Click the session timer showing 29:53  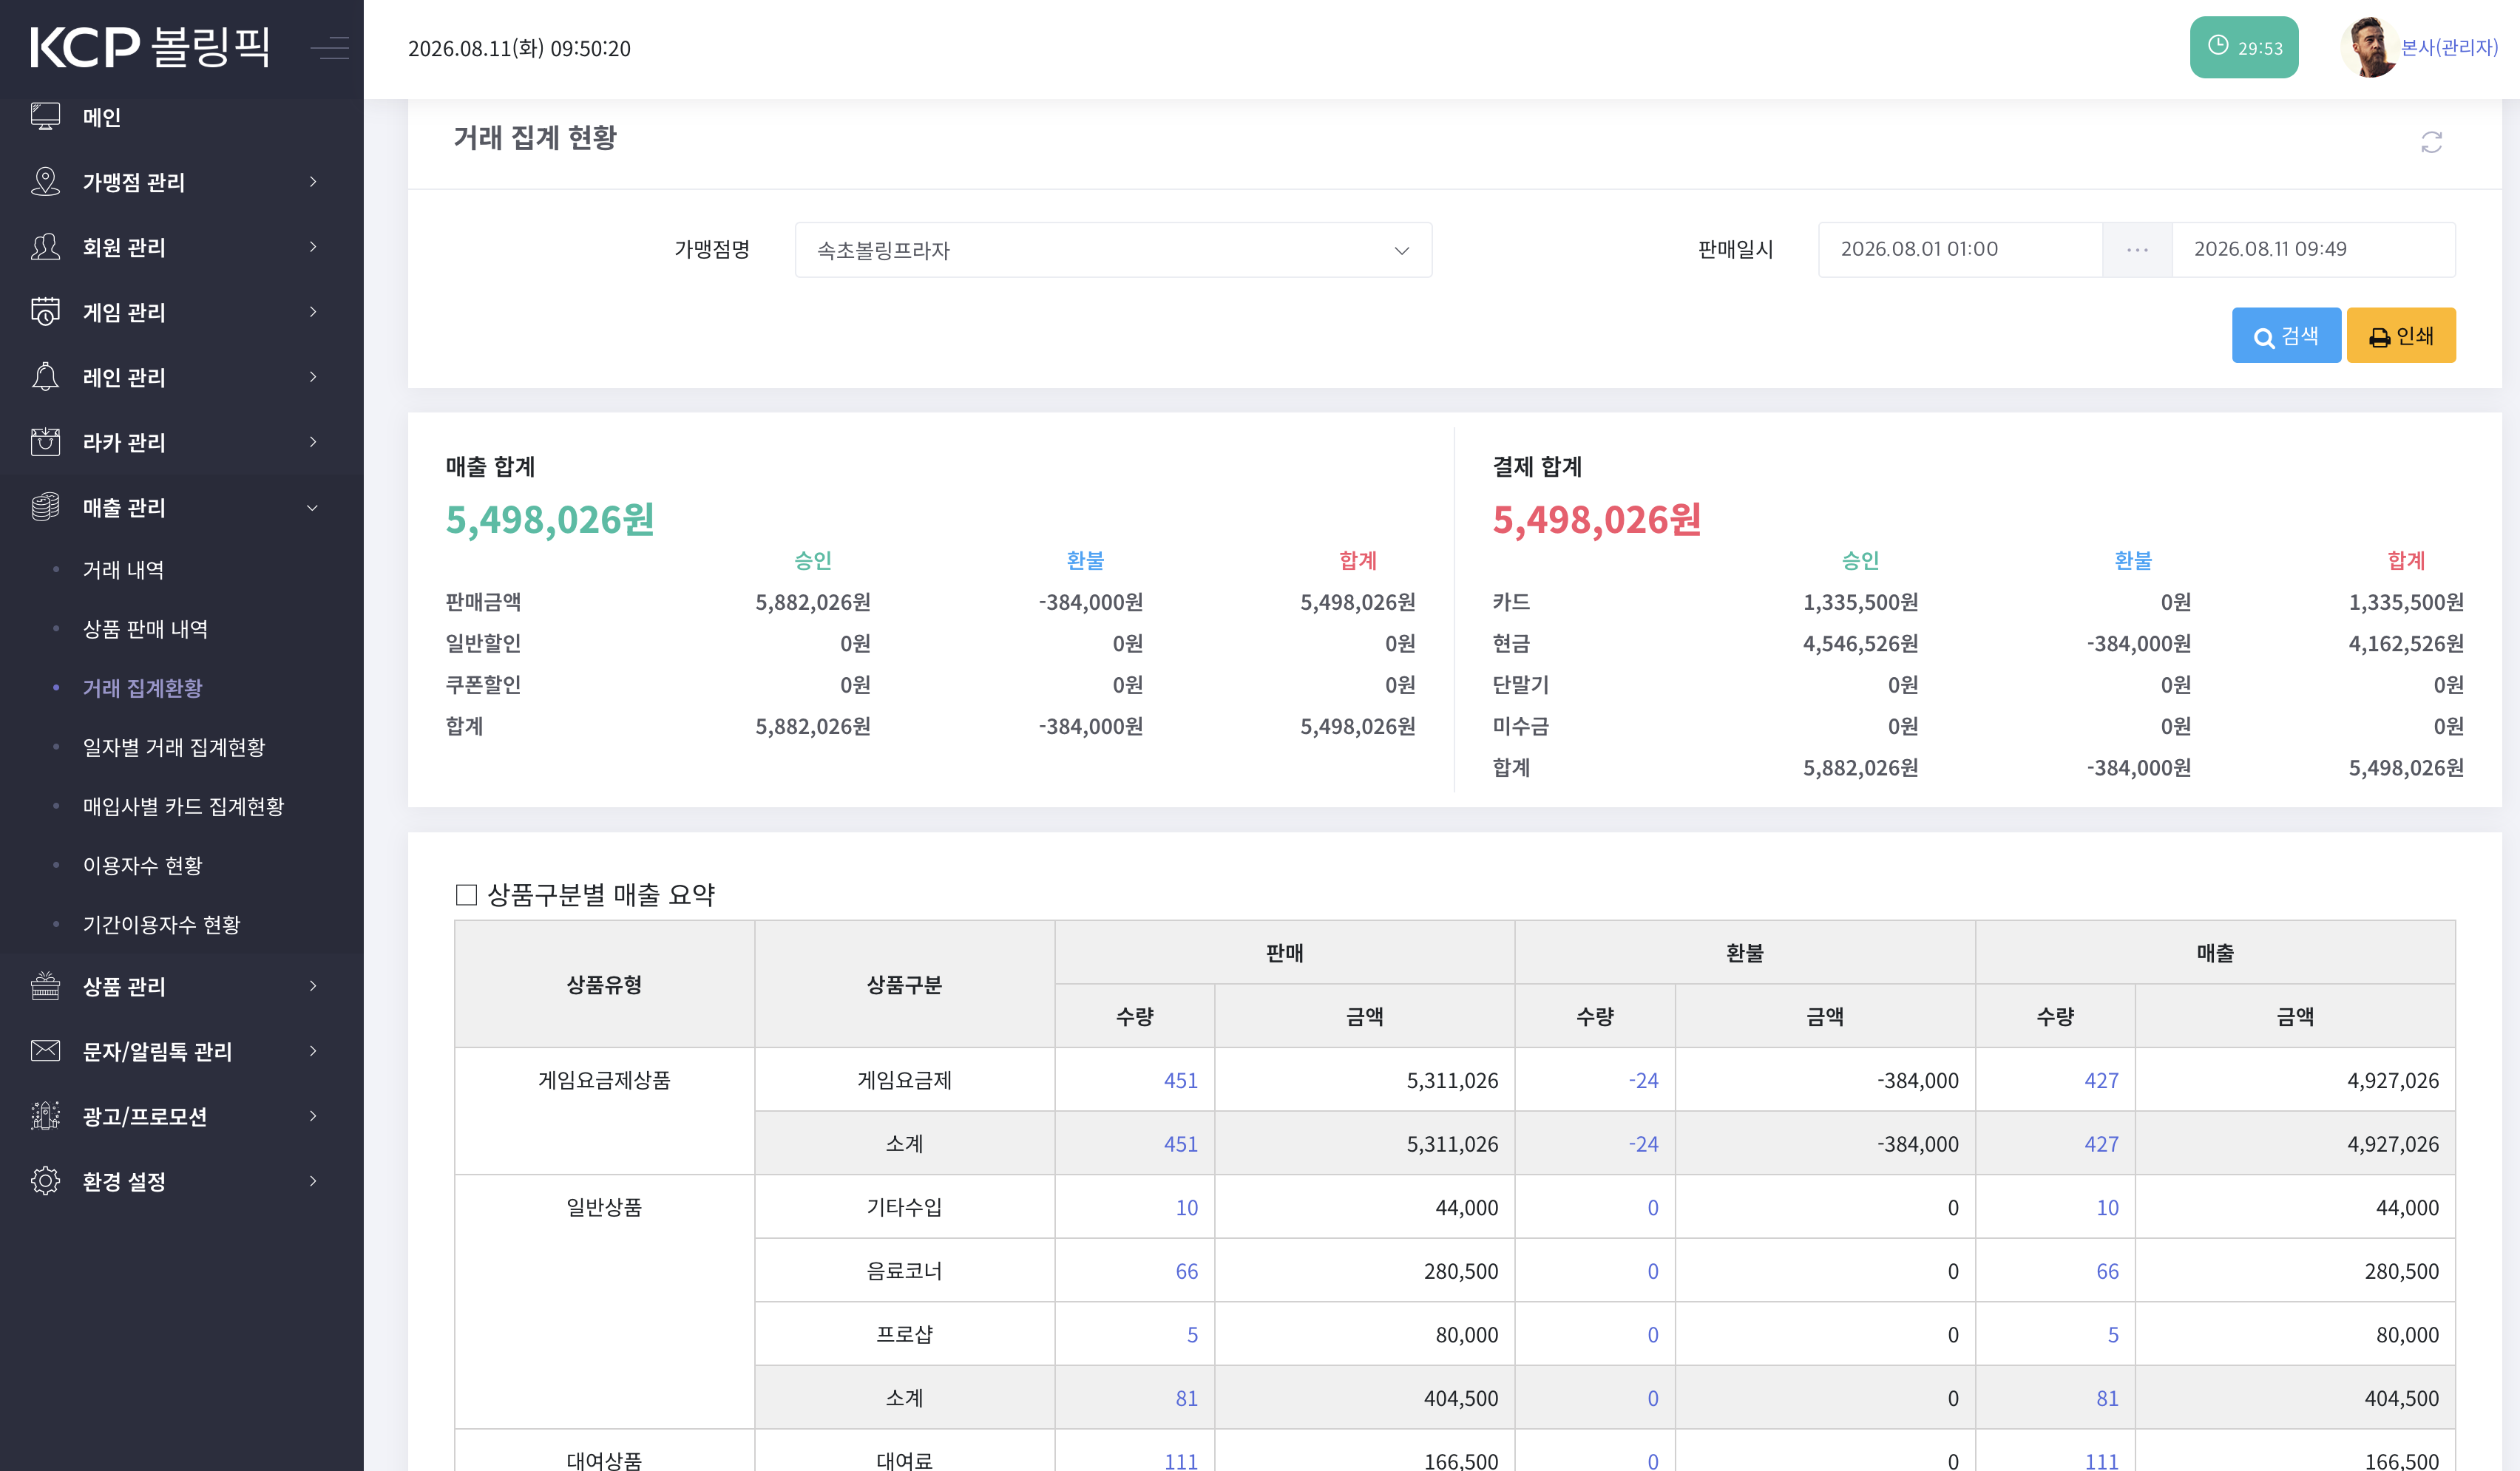point(2243,47)
